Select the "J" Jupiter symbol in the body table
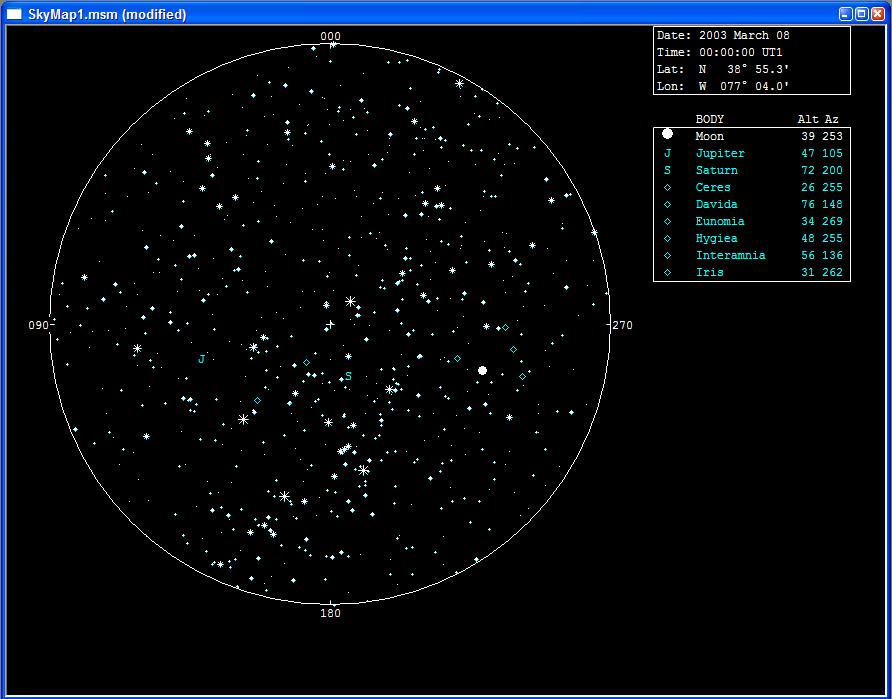The width and height of the screenshot is (892, 699). tap(666, 153)
